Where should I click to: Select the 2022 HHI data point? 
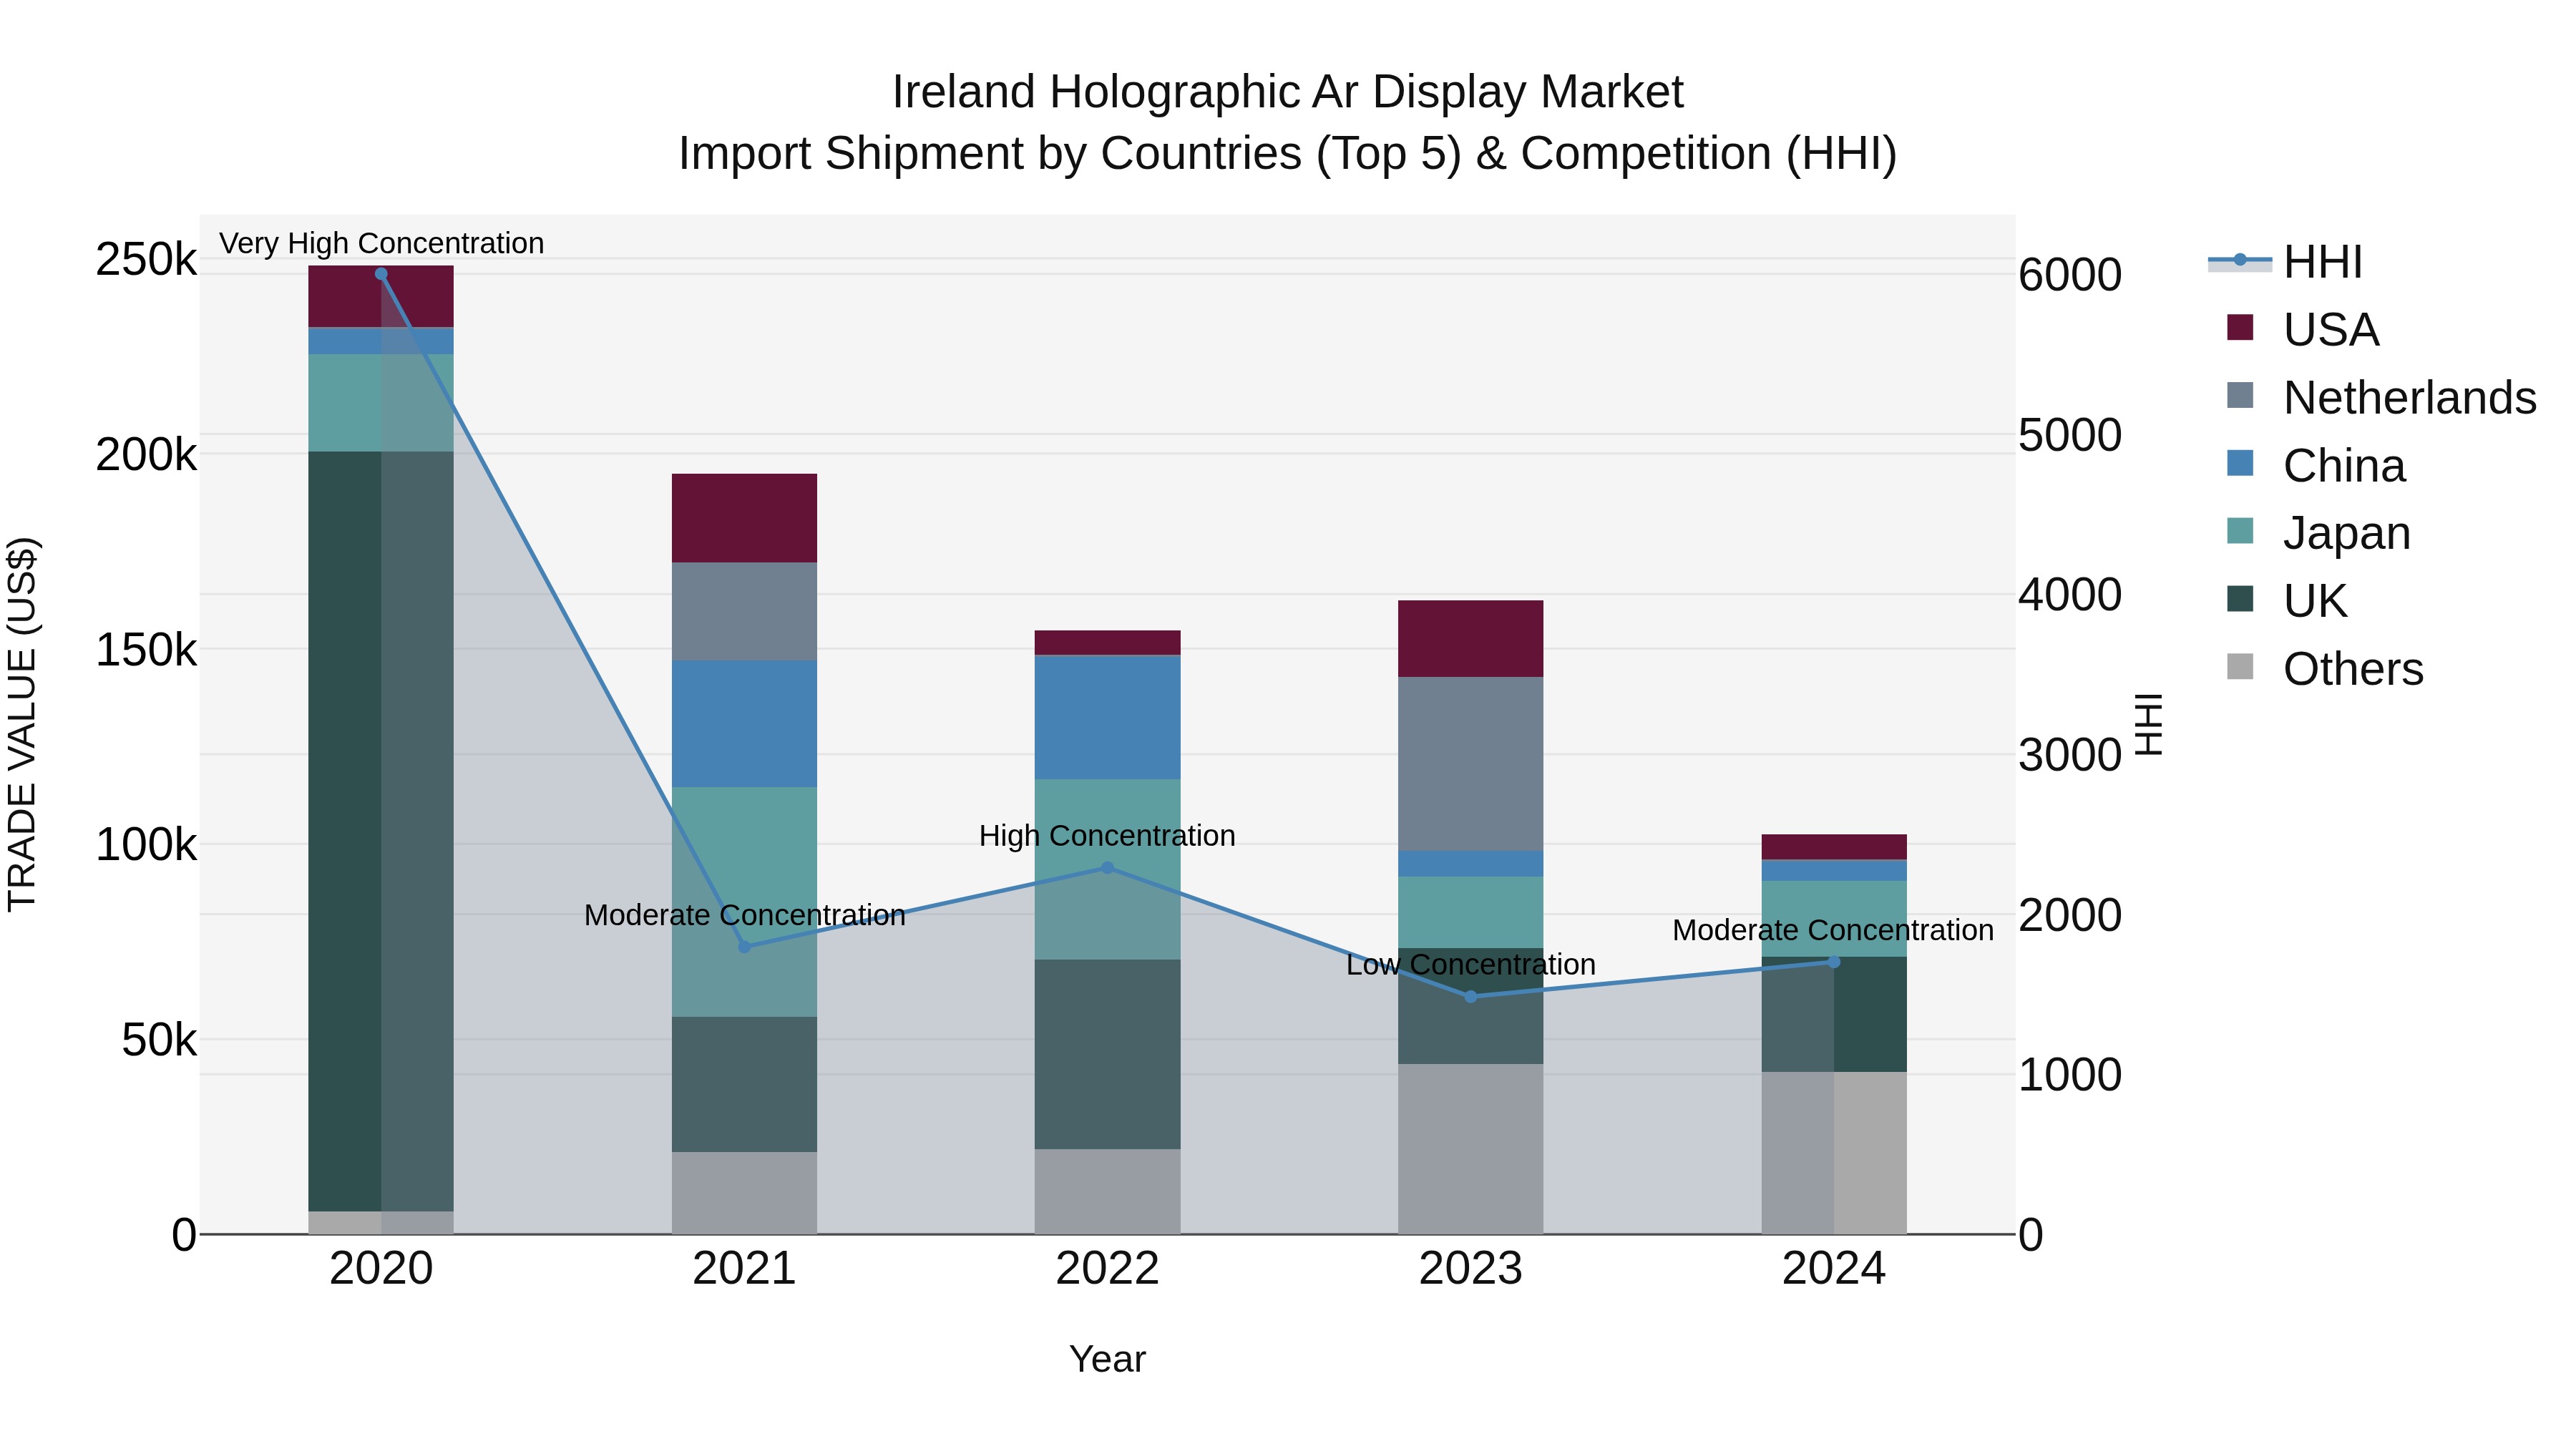tap(1107, 868)
